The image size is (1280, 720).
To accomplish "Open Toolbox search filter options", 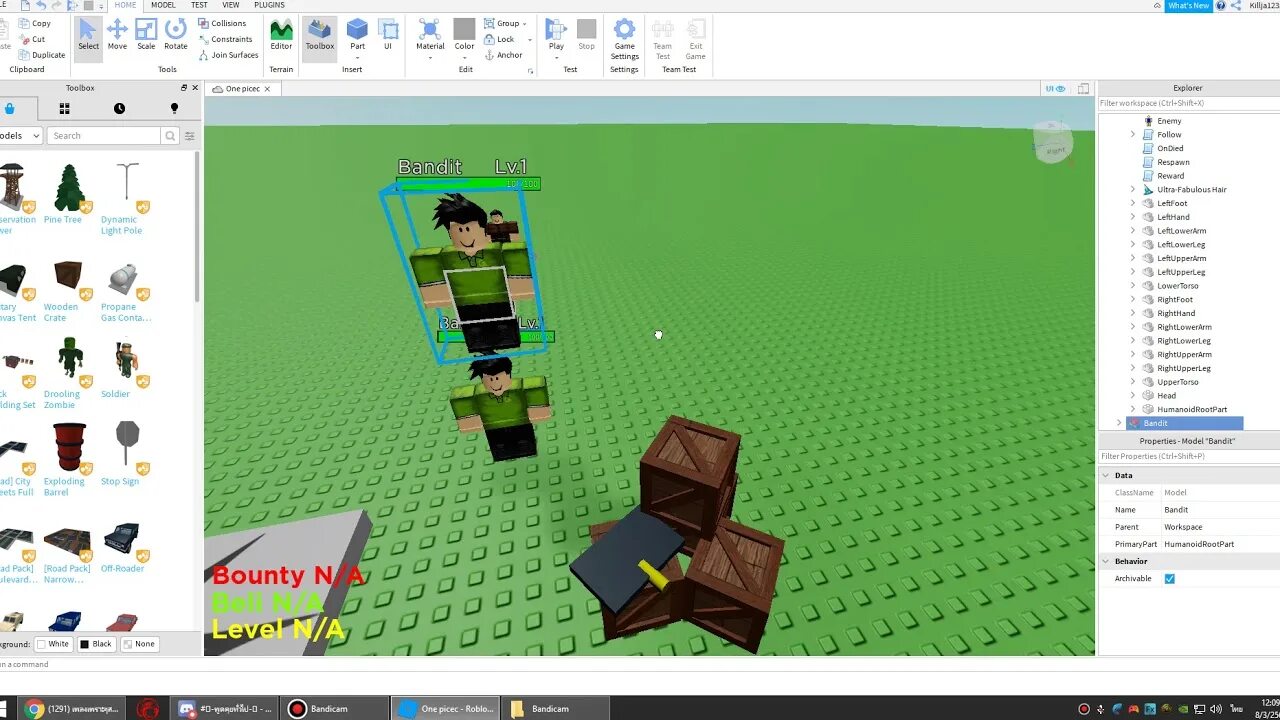I will click(x=190, y=136).
